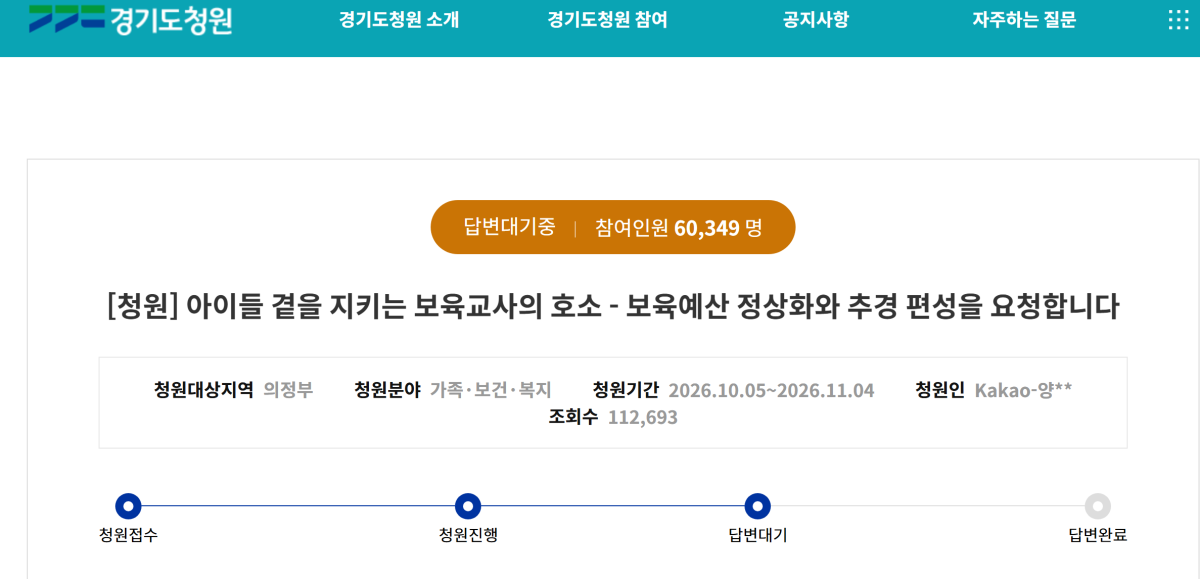Click the 청원인 label
The width and height of the screenshot is (1200, 579).
940,390
